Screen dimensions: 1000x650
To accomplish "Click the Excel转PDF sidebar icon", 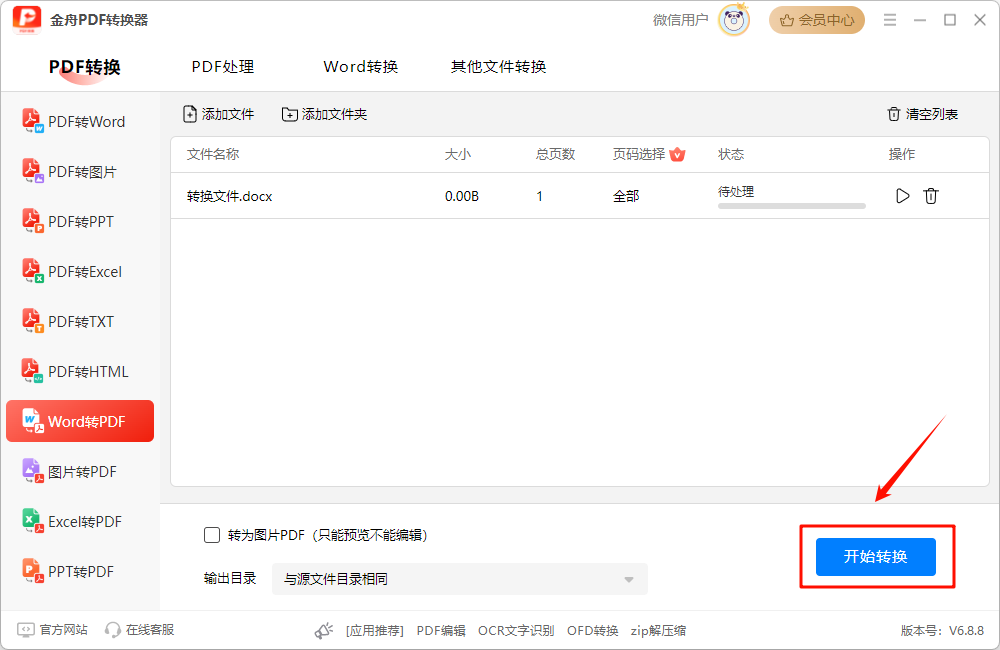I will (x=32, y=521).
